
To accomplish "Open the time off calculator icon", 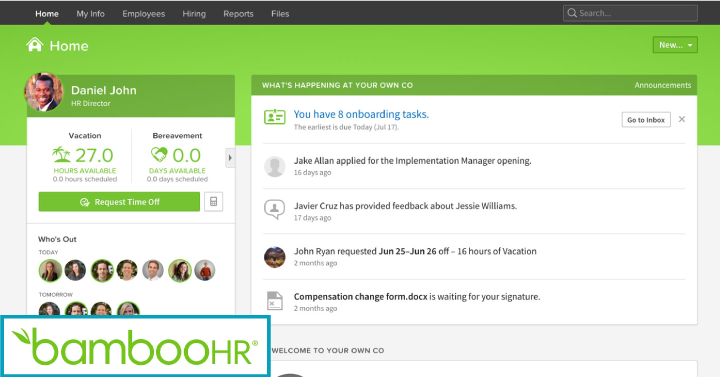I will point(214,202).
